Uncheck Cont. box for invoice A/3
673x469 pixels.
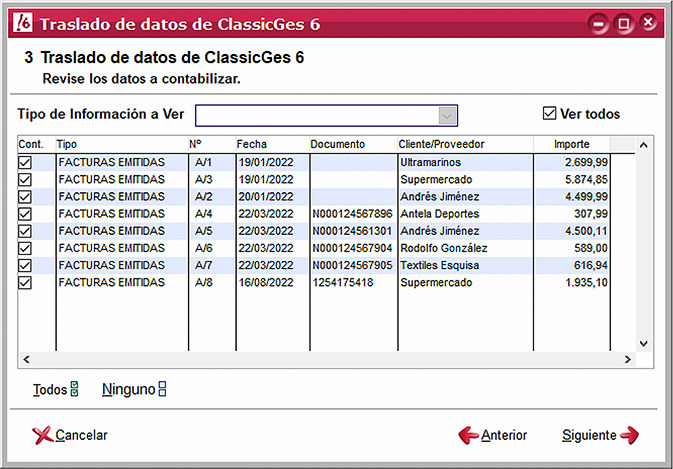25,179
